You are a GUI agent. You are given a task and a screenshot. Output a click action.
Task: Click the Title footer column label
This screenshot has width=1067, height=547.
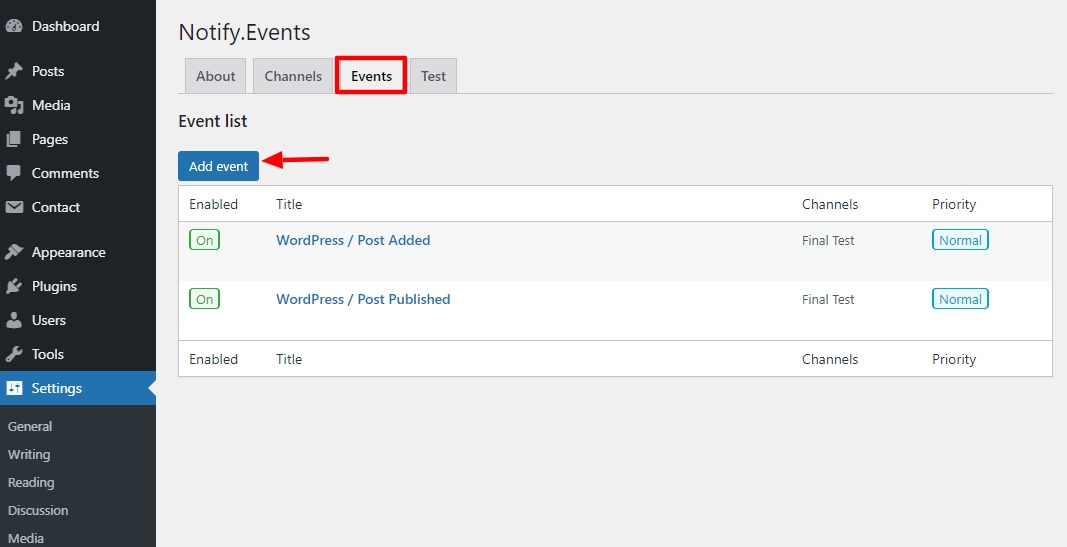point(289,359)
